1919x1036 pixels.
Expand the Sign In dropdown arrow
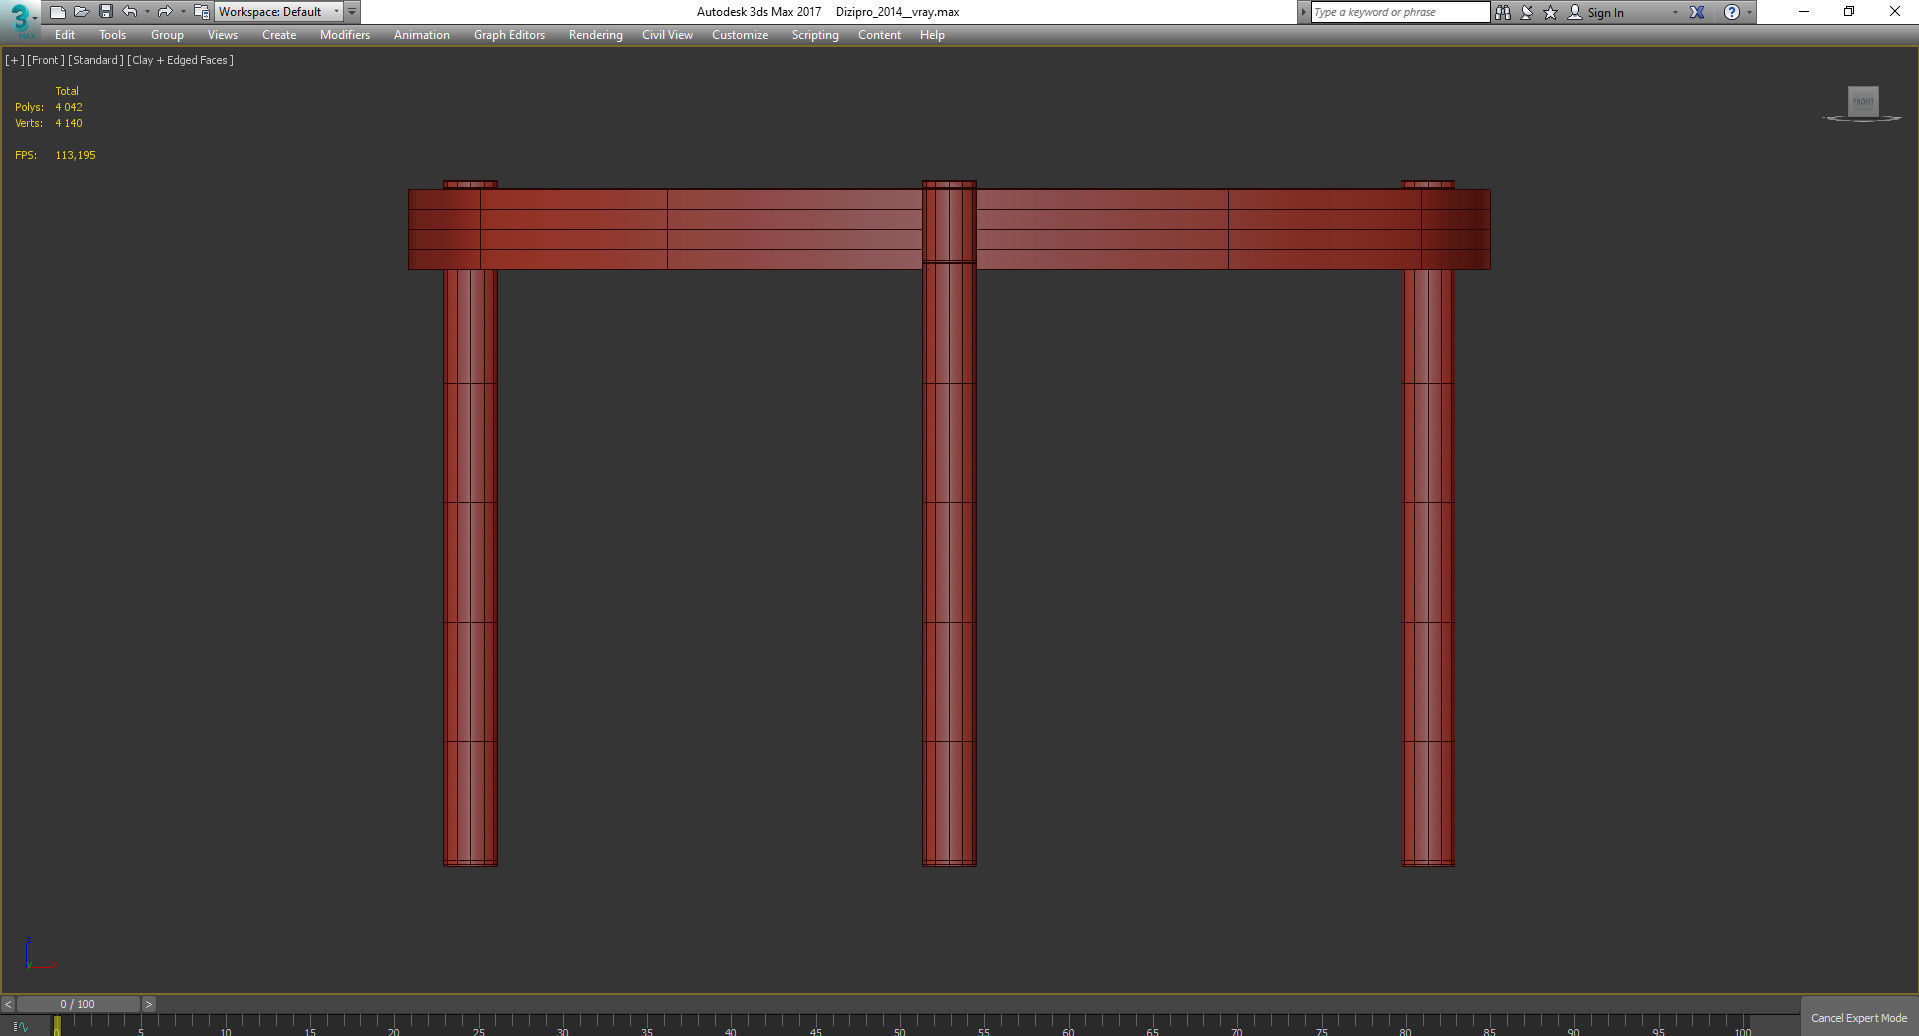click(1675, 13)
